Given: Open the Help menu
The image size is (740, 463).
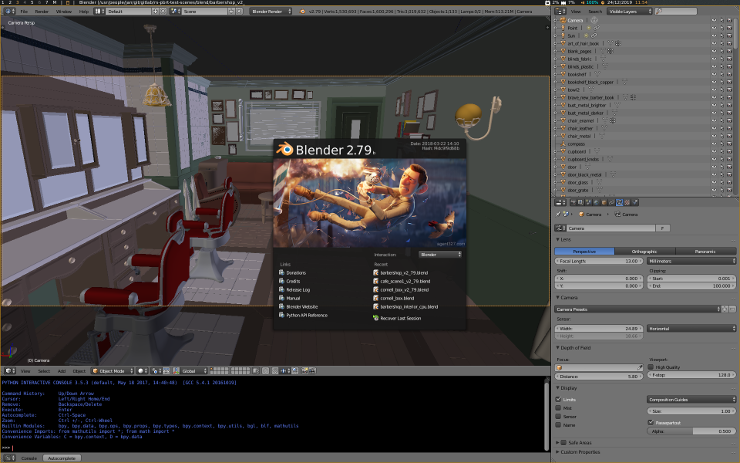Looking at the screenshot, I should tap(84, 11).
